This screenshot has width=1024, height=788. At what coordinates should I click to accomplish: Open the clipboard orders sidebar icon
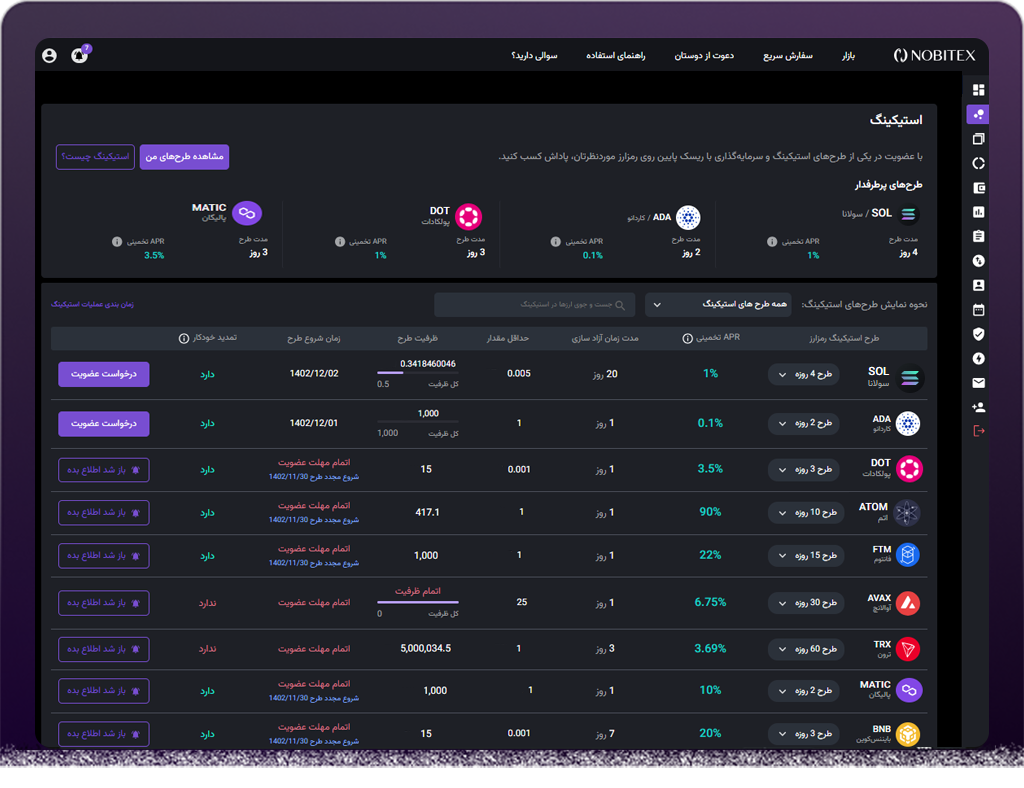[978, 236]
